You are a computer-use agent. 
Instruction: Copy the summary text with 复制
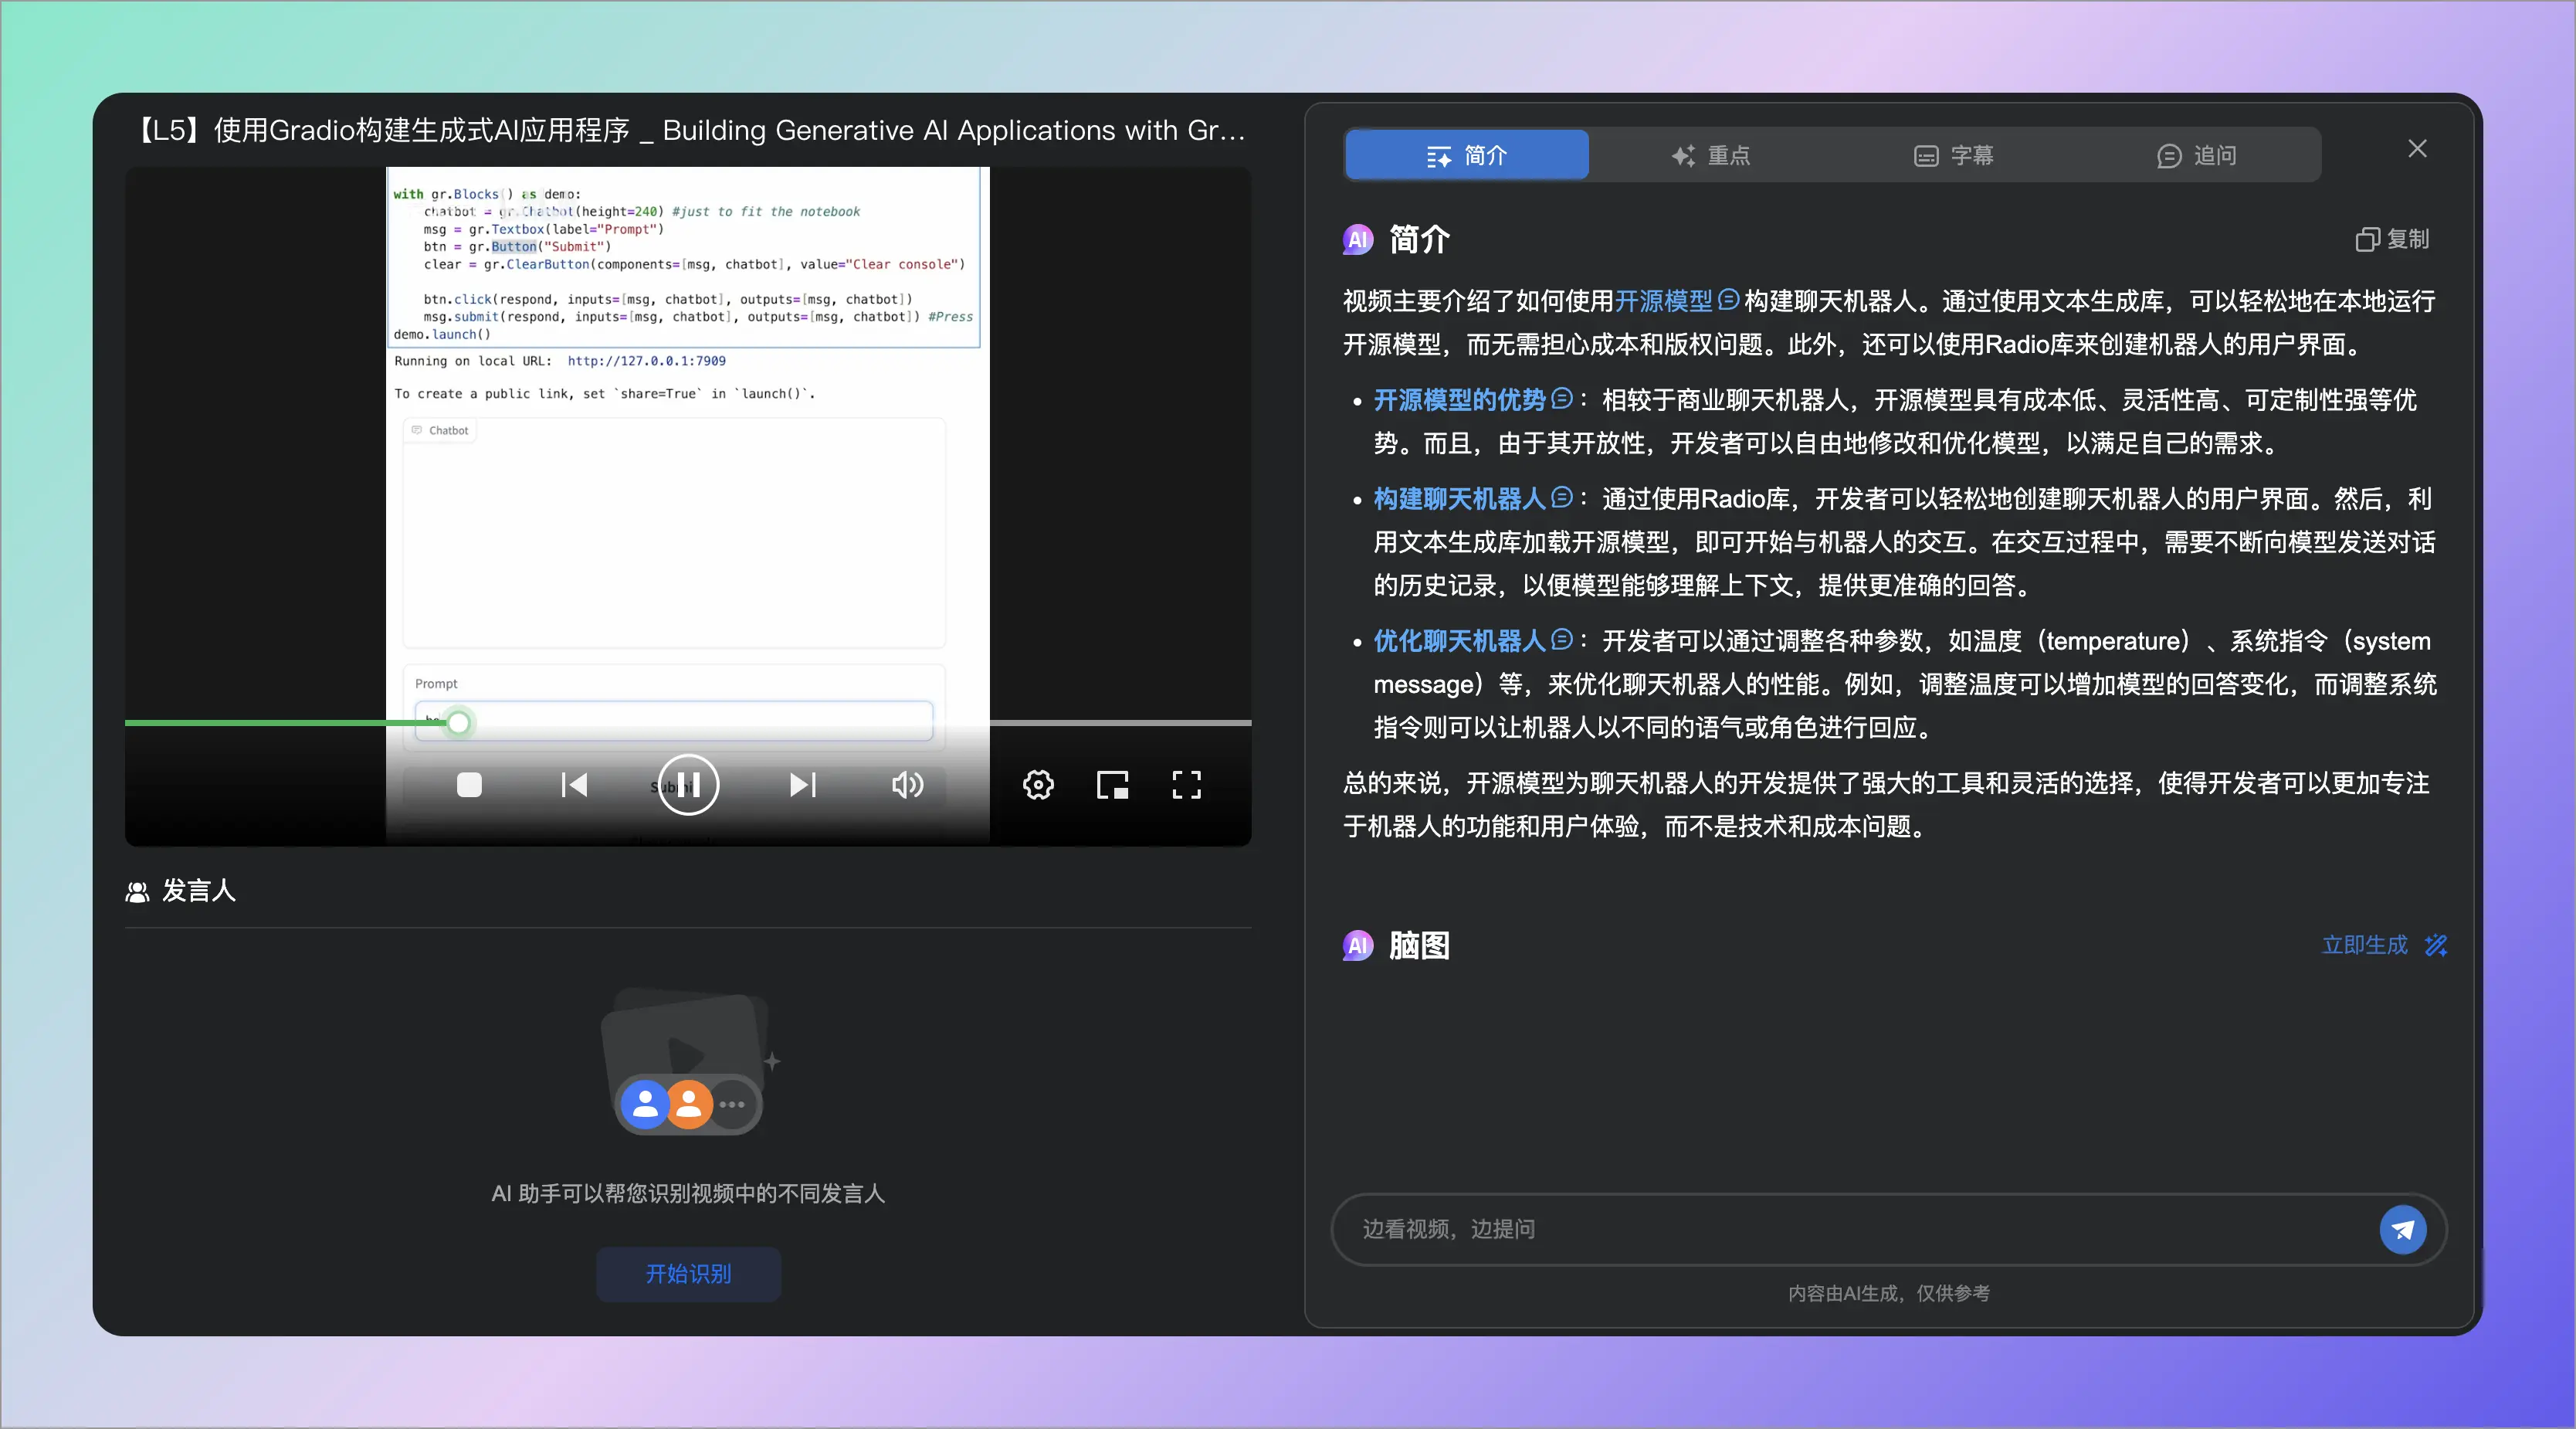[x=2392, y=239]
